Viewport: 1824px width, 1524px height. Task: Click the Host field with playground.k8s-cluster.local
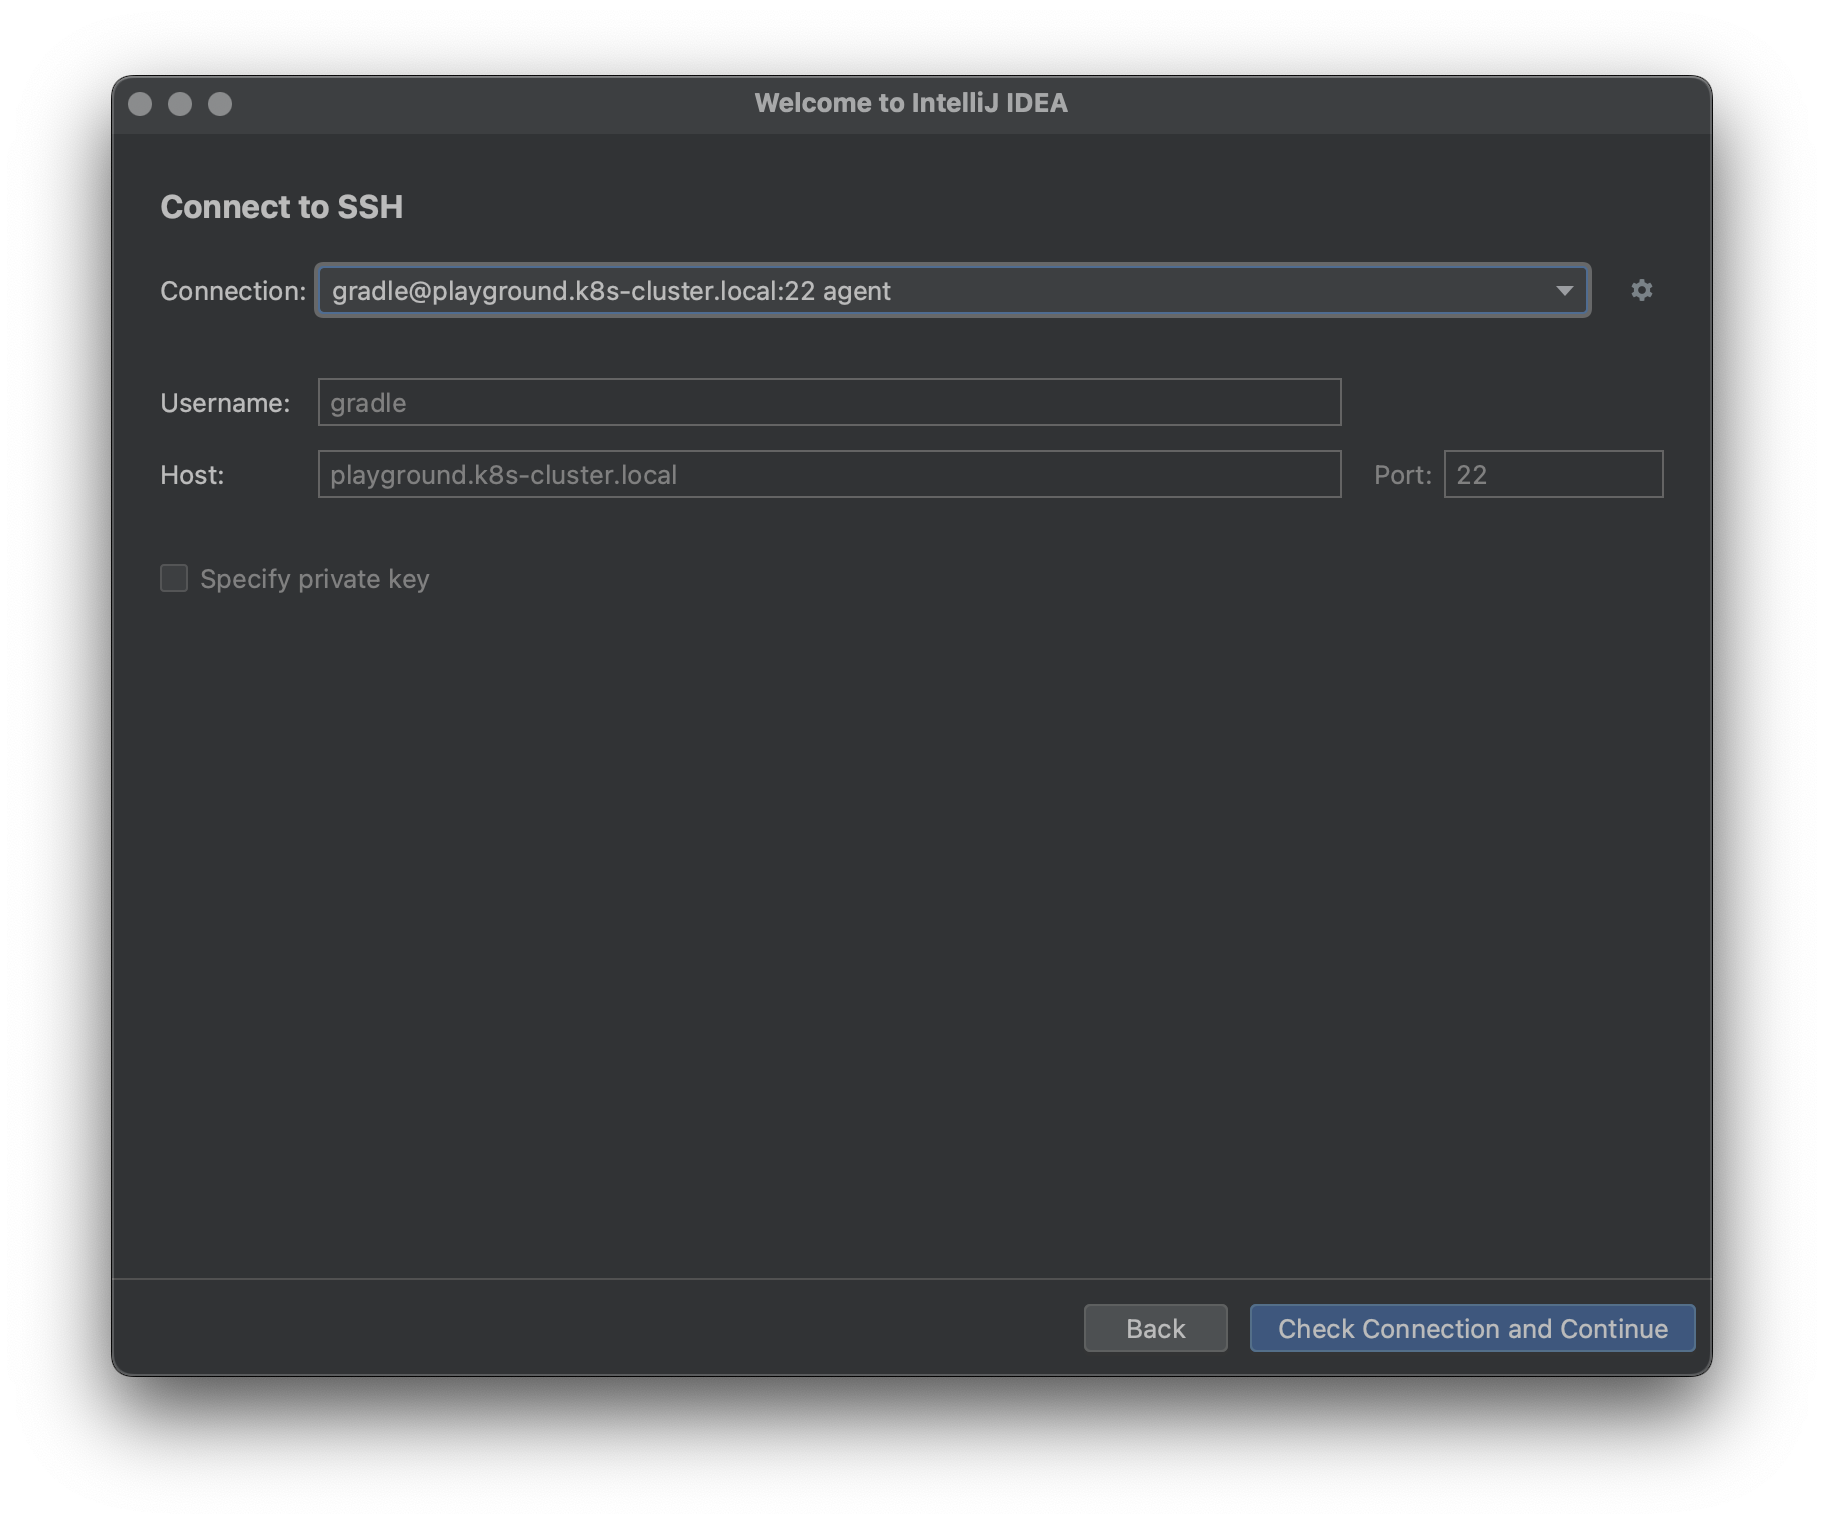pyautogui.click(x=829, y=474)
